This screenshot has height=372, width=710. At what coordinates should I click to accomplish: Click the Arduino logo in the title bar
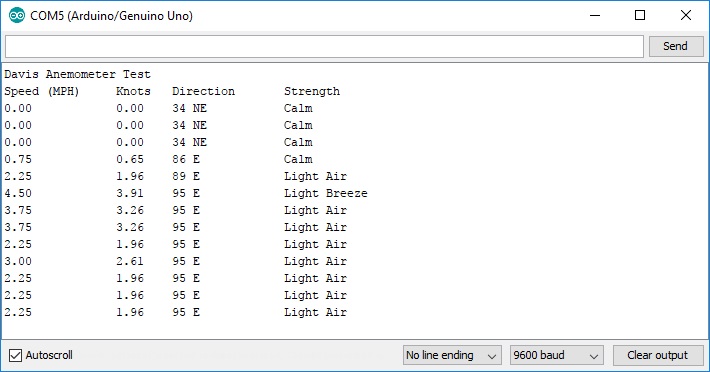(17, 15)
